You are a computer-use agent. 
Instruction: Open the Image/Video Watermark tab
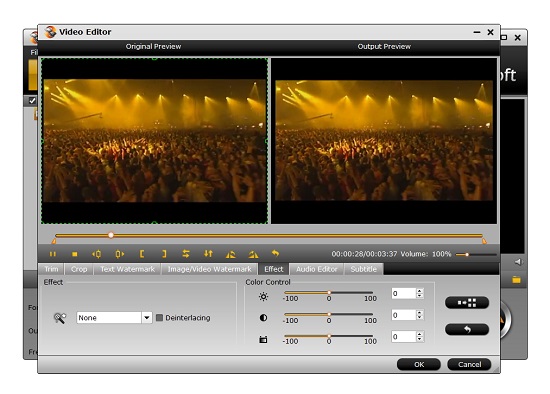click(x=209, y=269)
